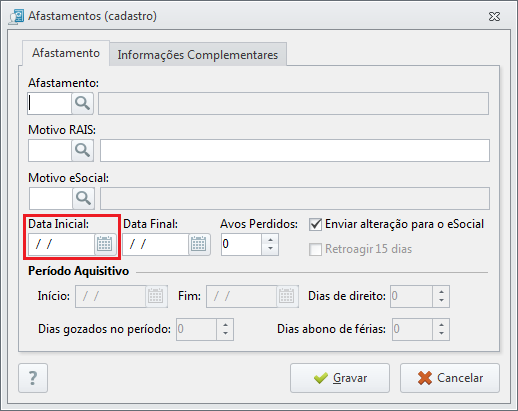Click the question mark help button

tap(33, 378)
